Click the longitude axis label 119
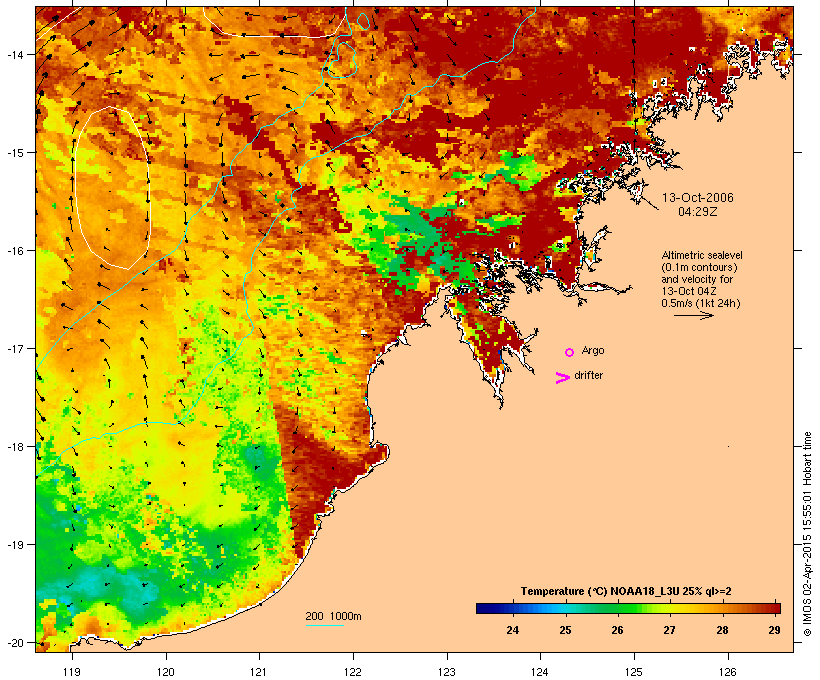This screenshot has height=680, width=820. coord(72,672)
